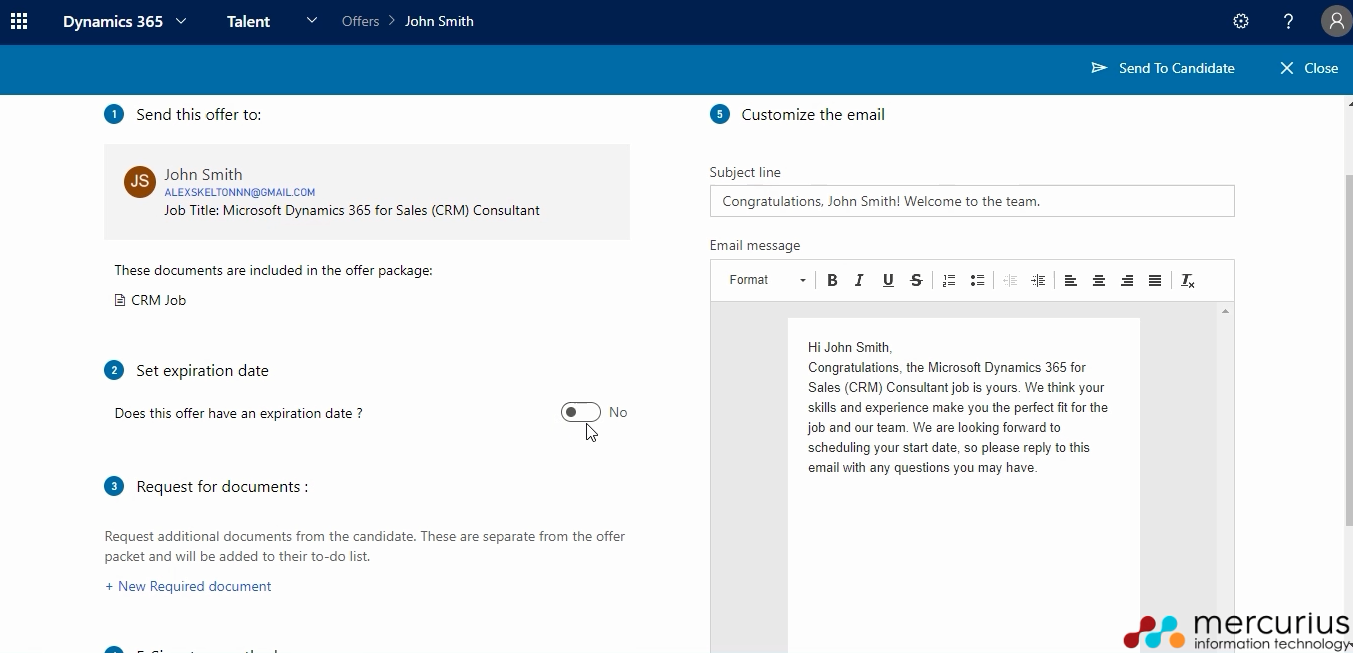
Task: Click the JS candidate avatar
Action: pos(140,182)
